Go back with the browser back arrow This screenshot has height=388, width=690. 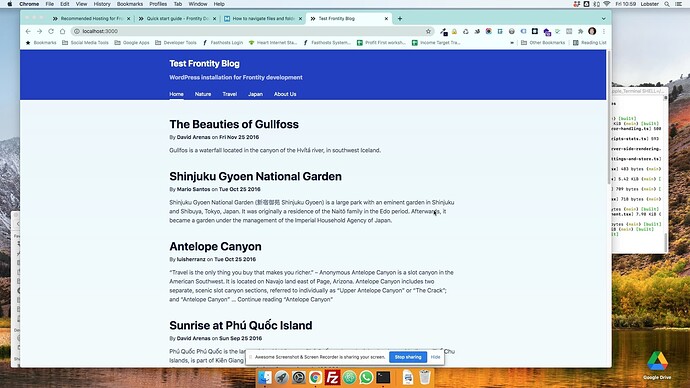[x=28, y=31]
